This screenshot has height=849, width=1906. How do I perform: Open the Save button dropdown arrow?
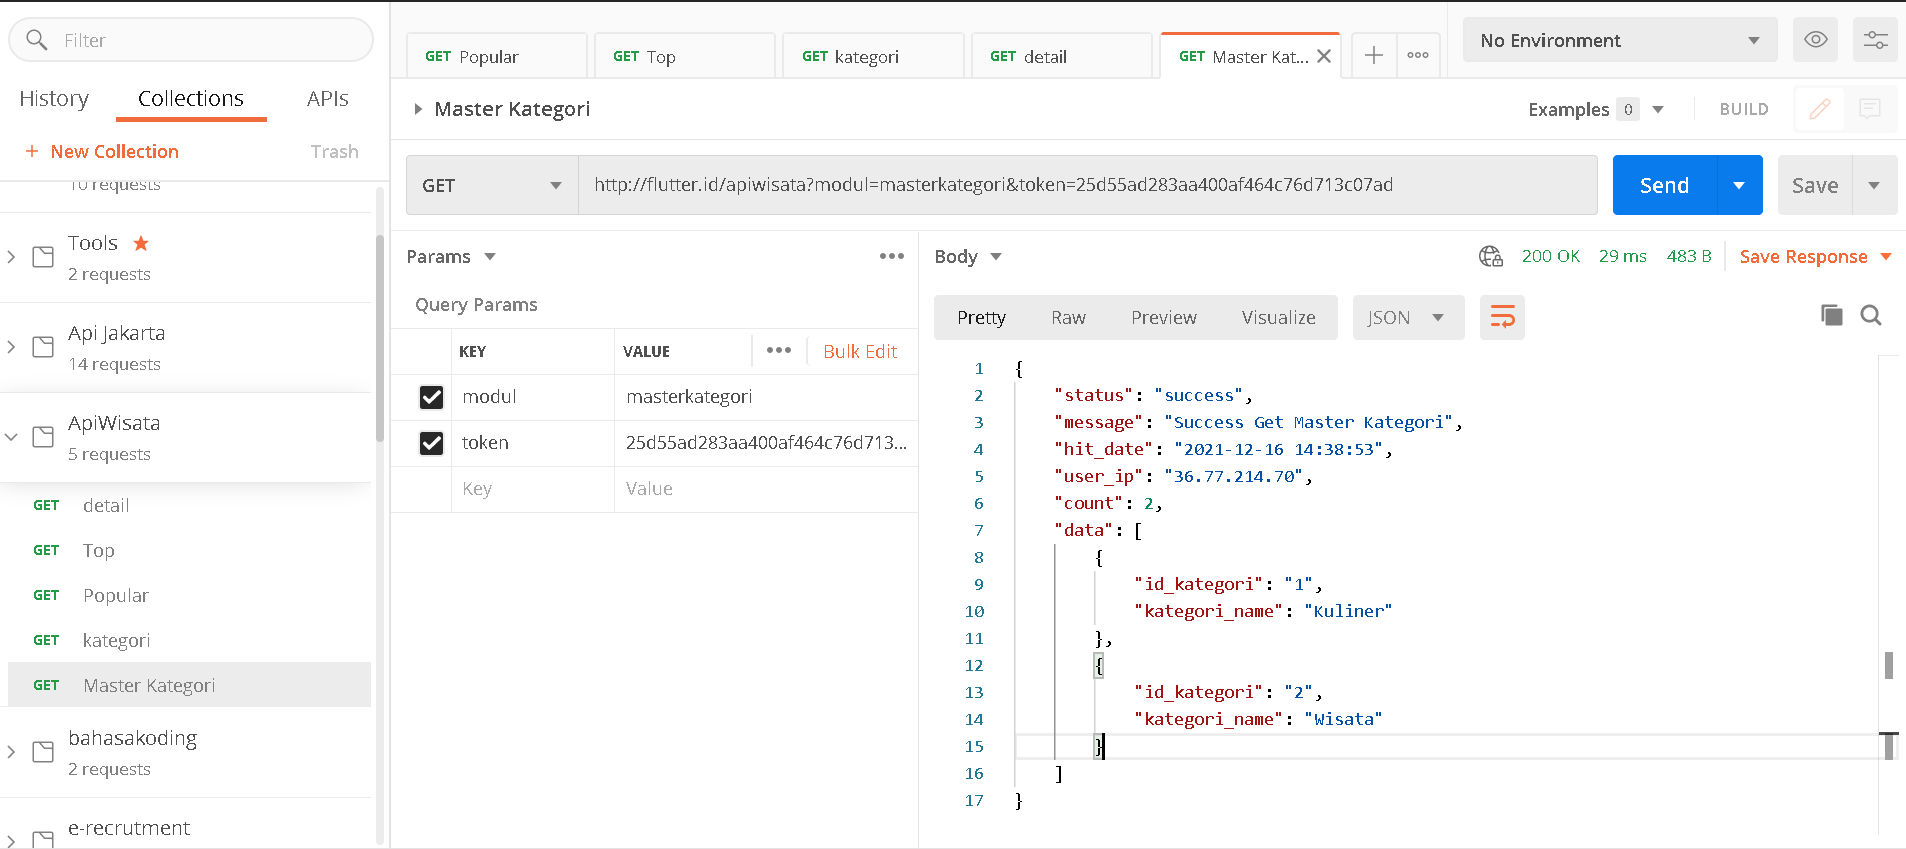pos(1875,185)
